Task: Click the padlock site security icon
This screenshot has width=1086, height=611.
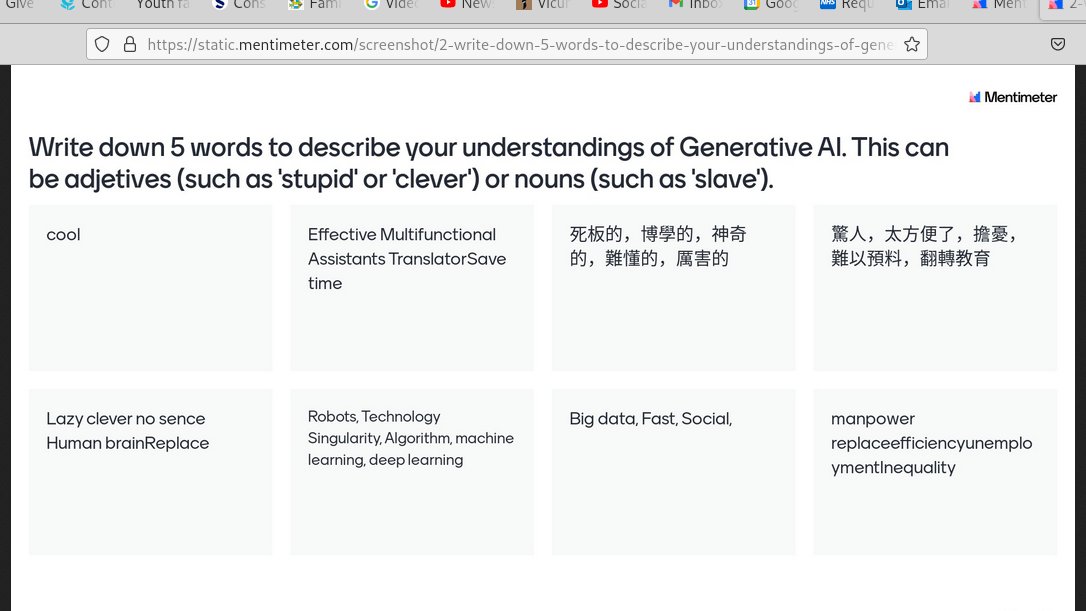Action: [130, 44]
